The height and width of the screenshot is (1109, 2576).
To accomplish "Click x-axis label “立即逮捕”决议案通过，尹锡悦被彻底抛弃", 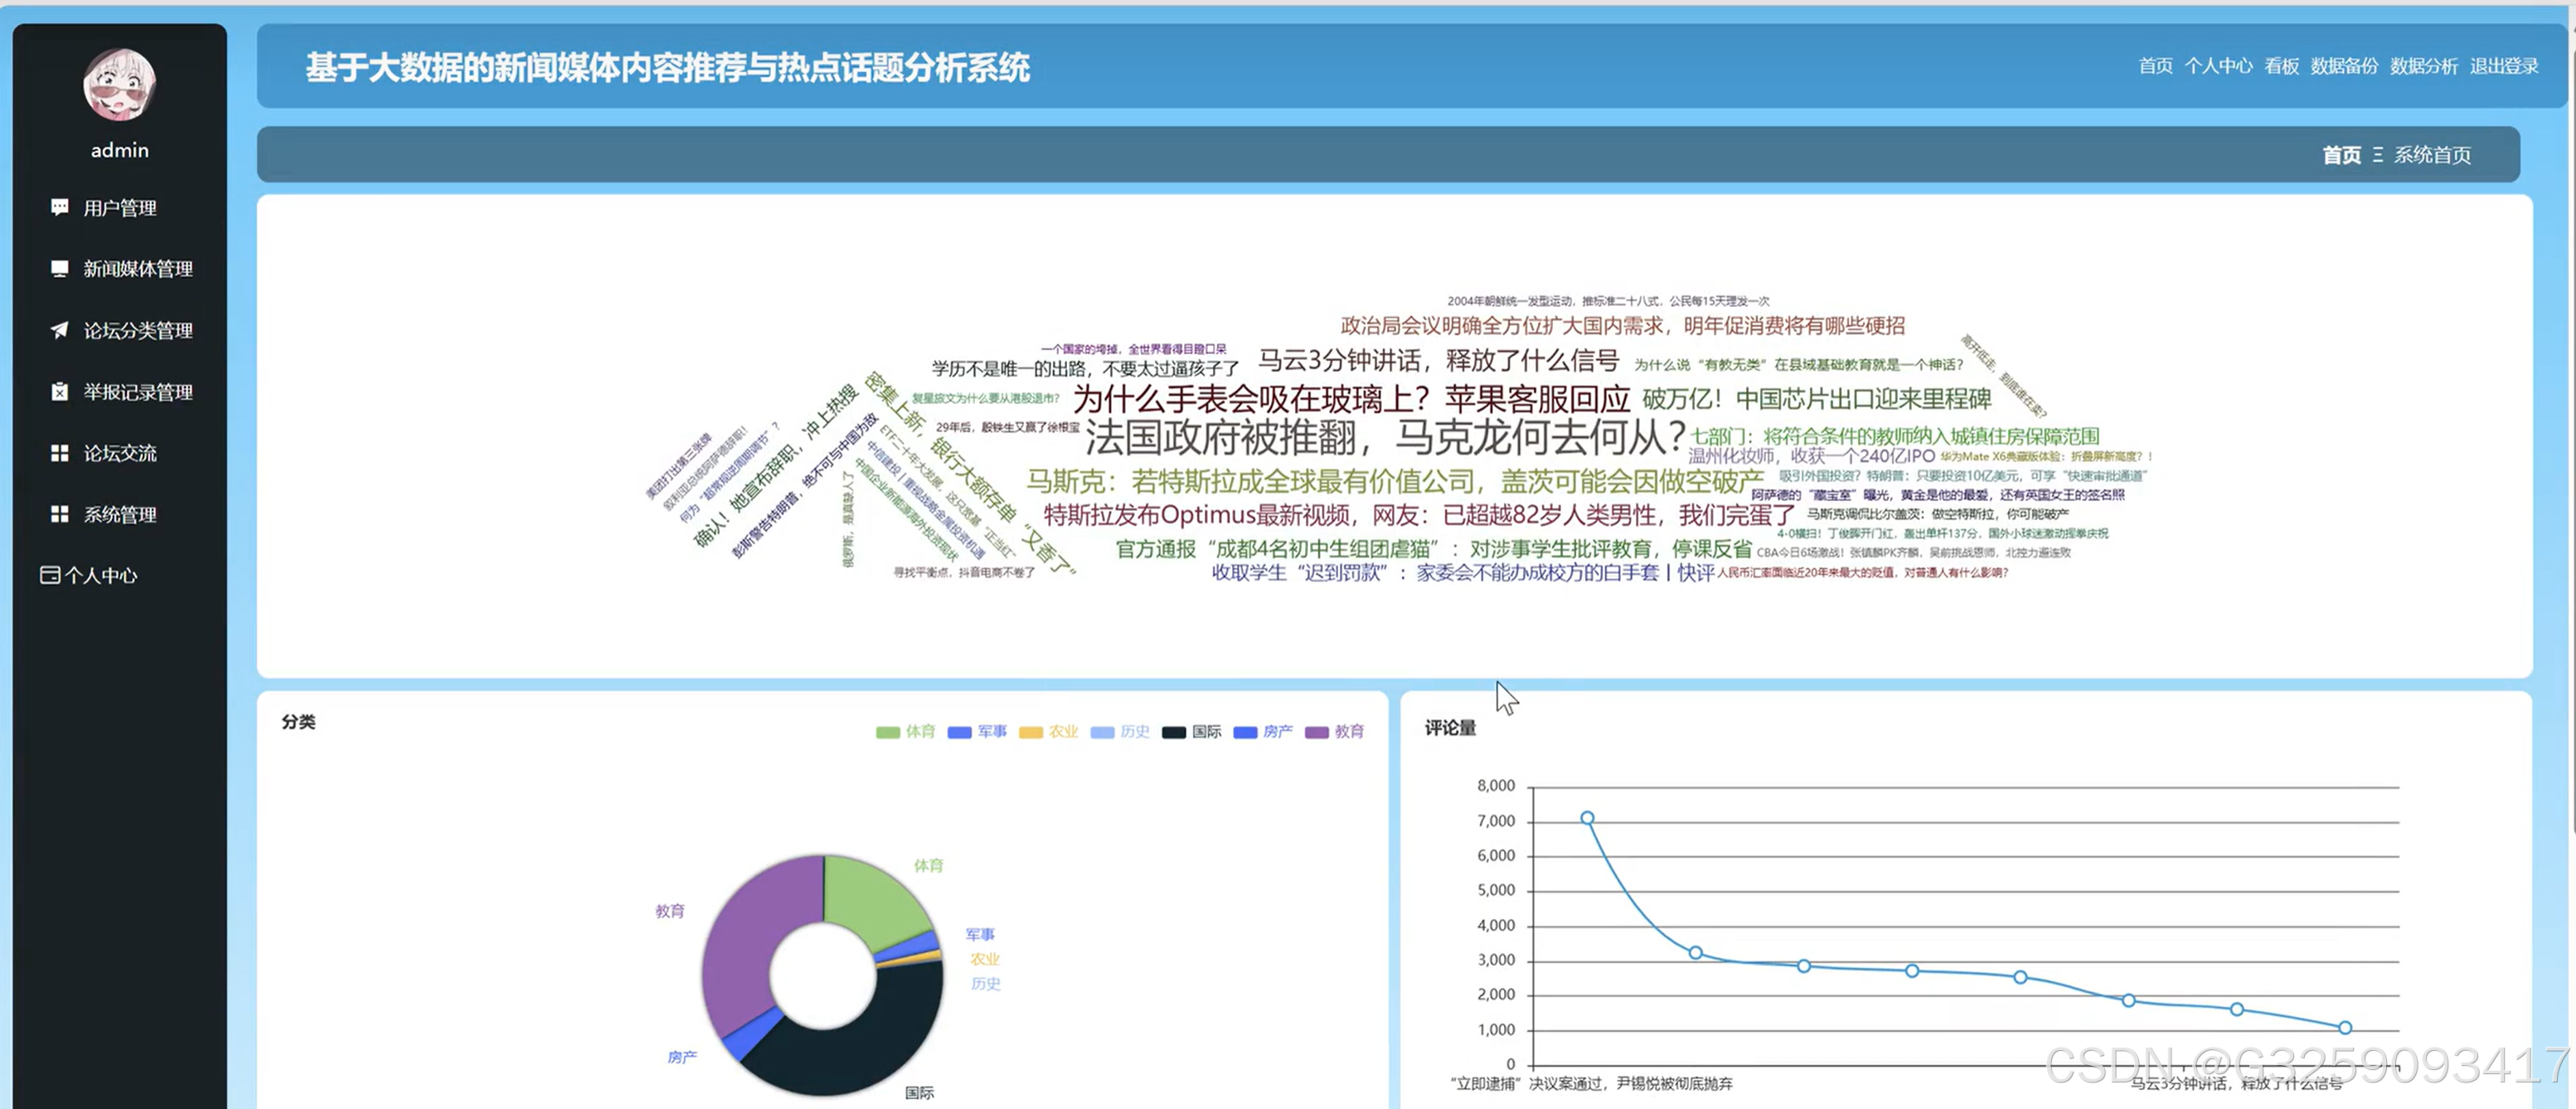I will pos(1591,1083).
